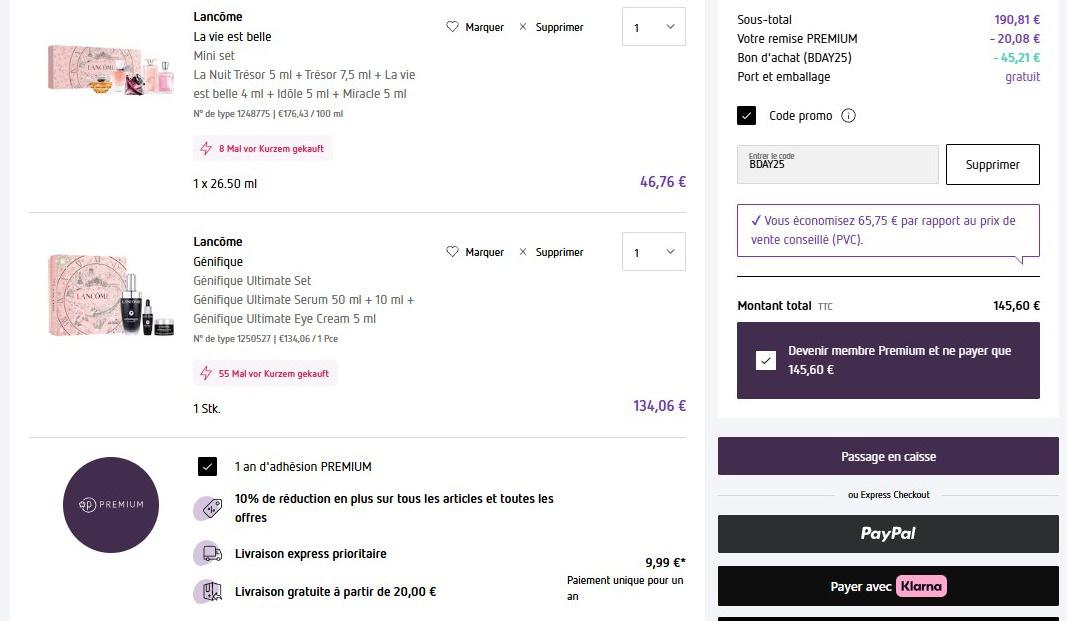Click the heart icon for La vie est belle

[452, 27]
